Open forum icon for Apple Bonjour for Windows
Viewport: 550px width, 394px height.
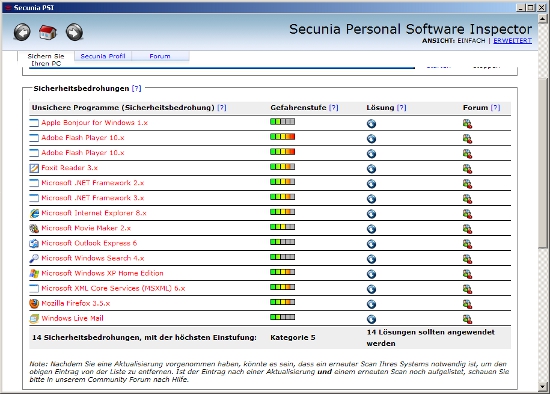pos(467,123)
